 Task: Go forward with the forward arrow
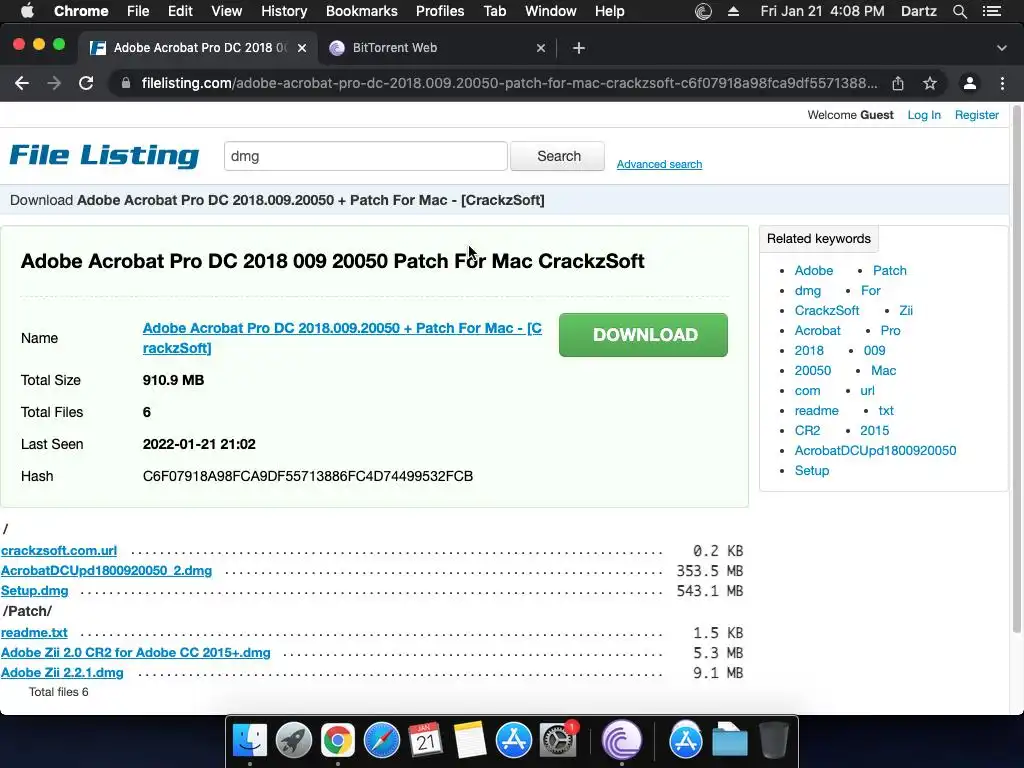(54, 83)
